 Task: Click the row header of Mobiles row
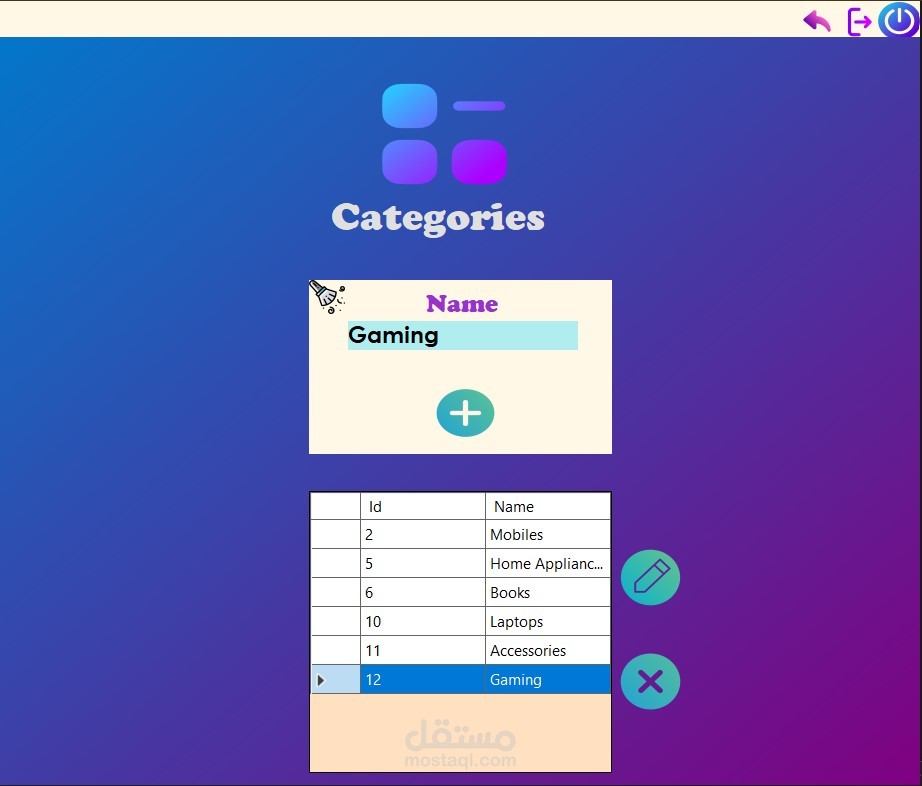[x=335, y=534]
